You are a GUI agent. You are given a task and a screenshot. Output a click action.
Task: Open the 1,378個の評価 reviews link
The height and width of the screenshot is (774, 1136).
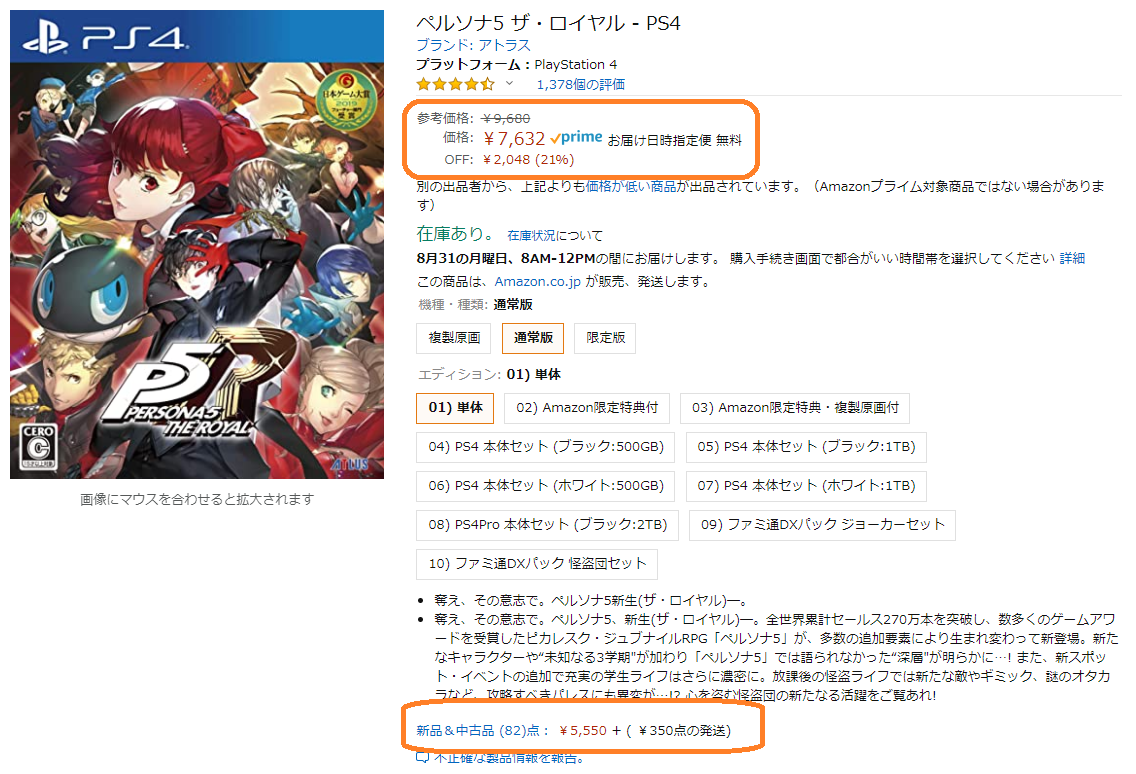[580, 84]
